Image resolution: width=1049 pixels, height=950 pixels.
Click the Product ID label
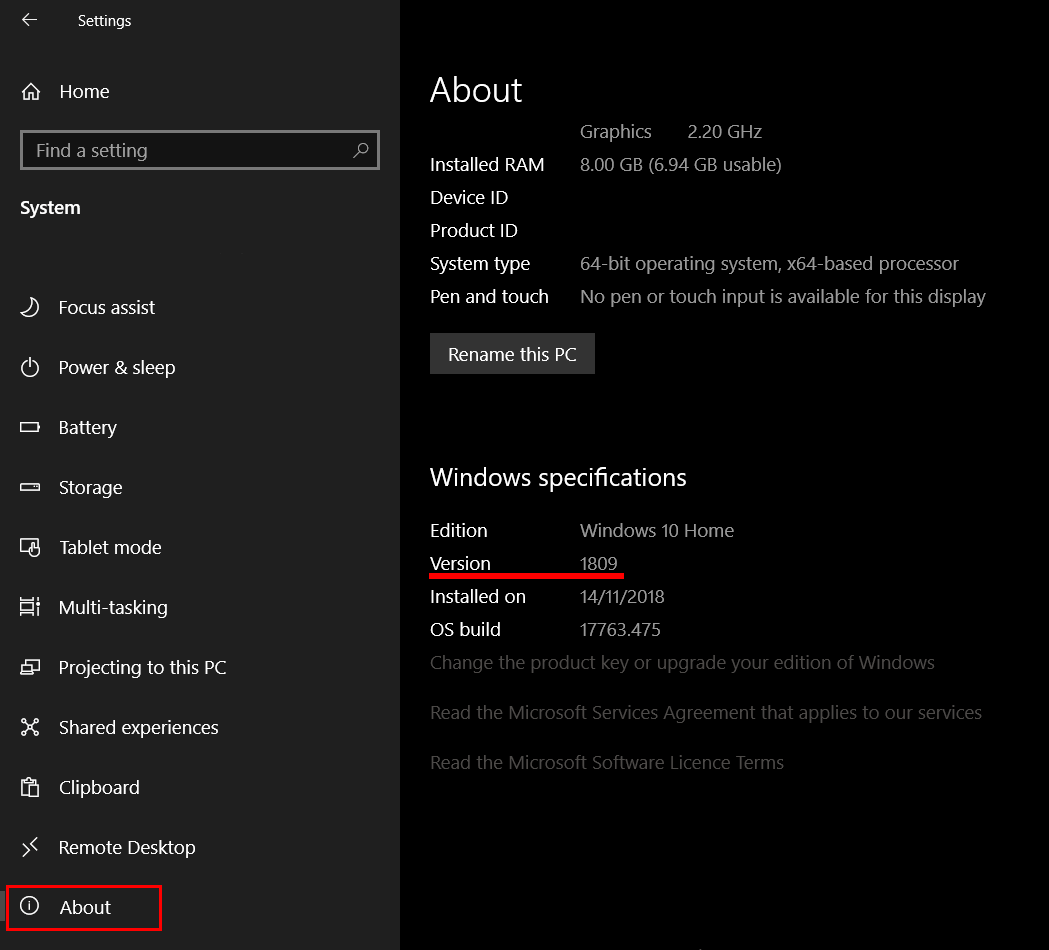[x=474, y=231]
